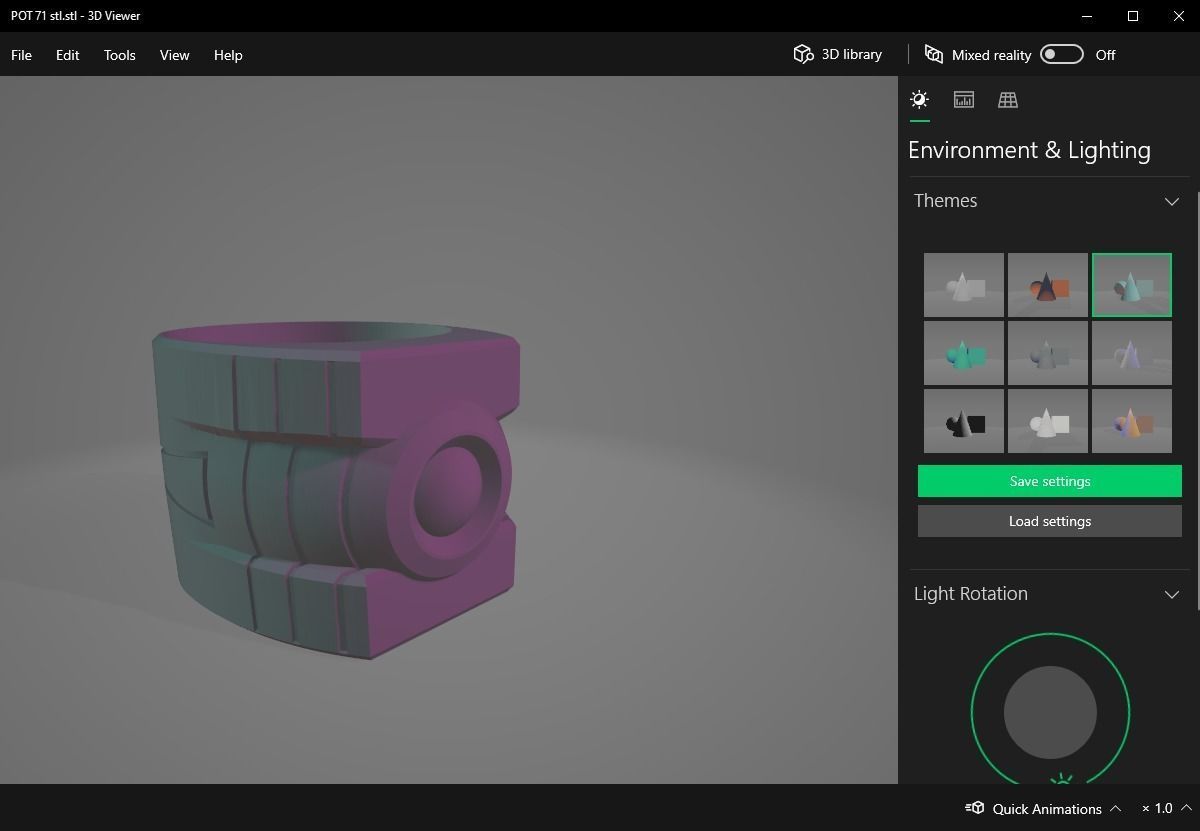Expand the animation speed 1.0 chevron
Image resolution: width=1200 pixels, height=831 pixels.
point(1187,808)
